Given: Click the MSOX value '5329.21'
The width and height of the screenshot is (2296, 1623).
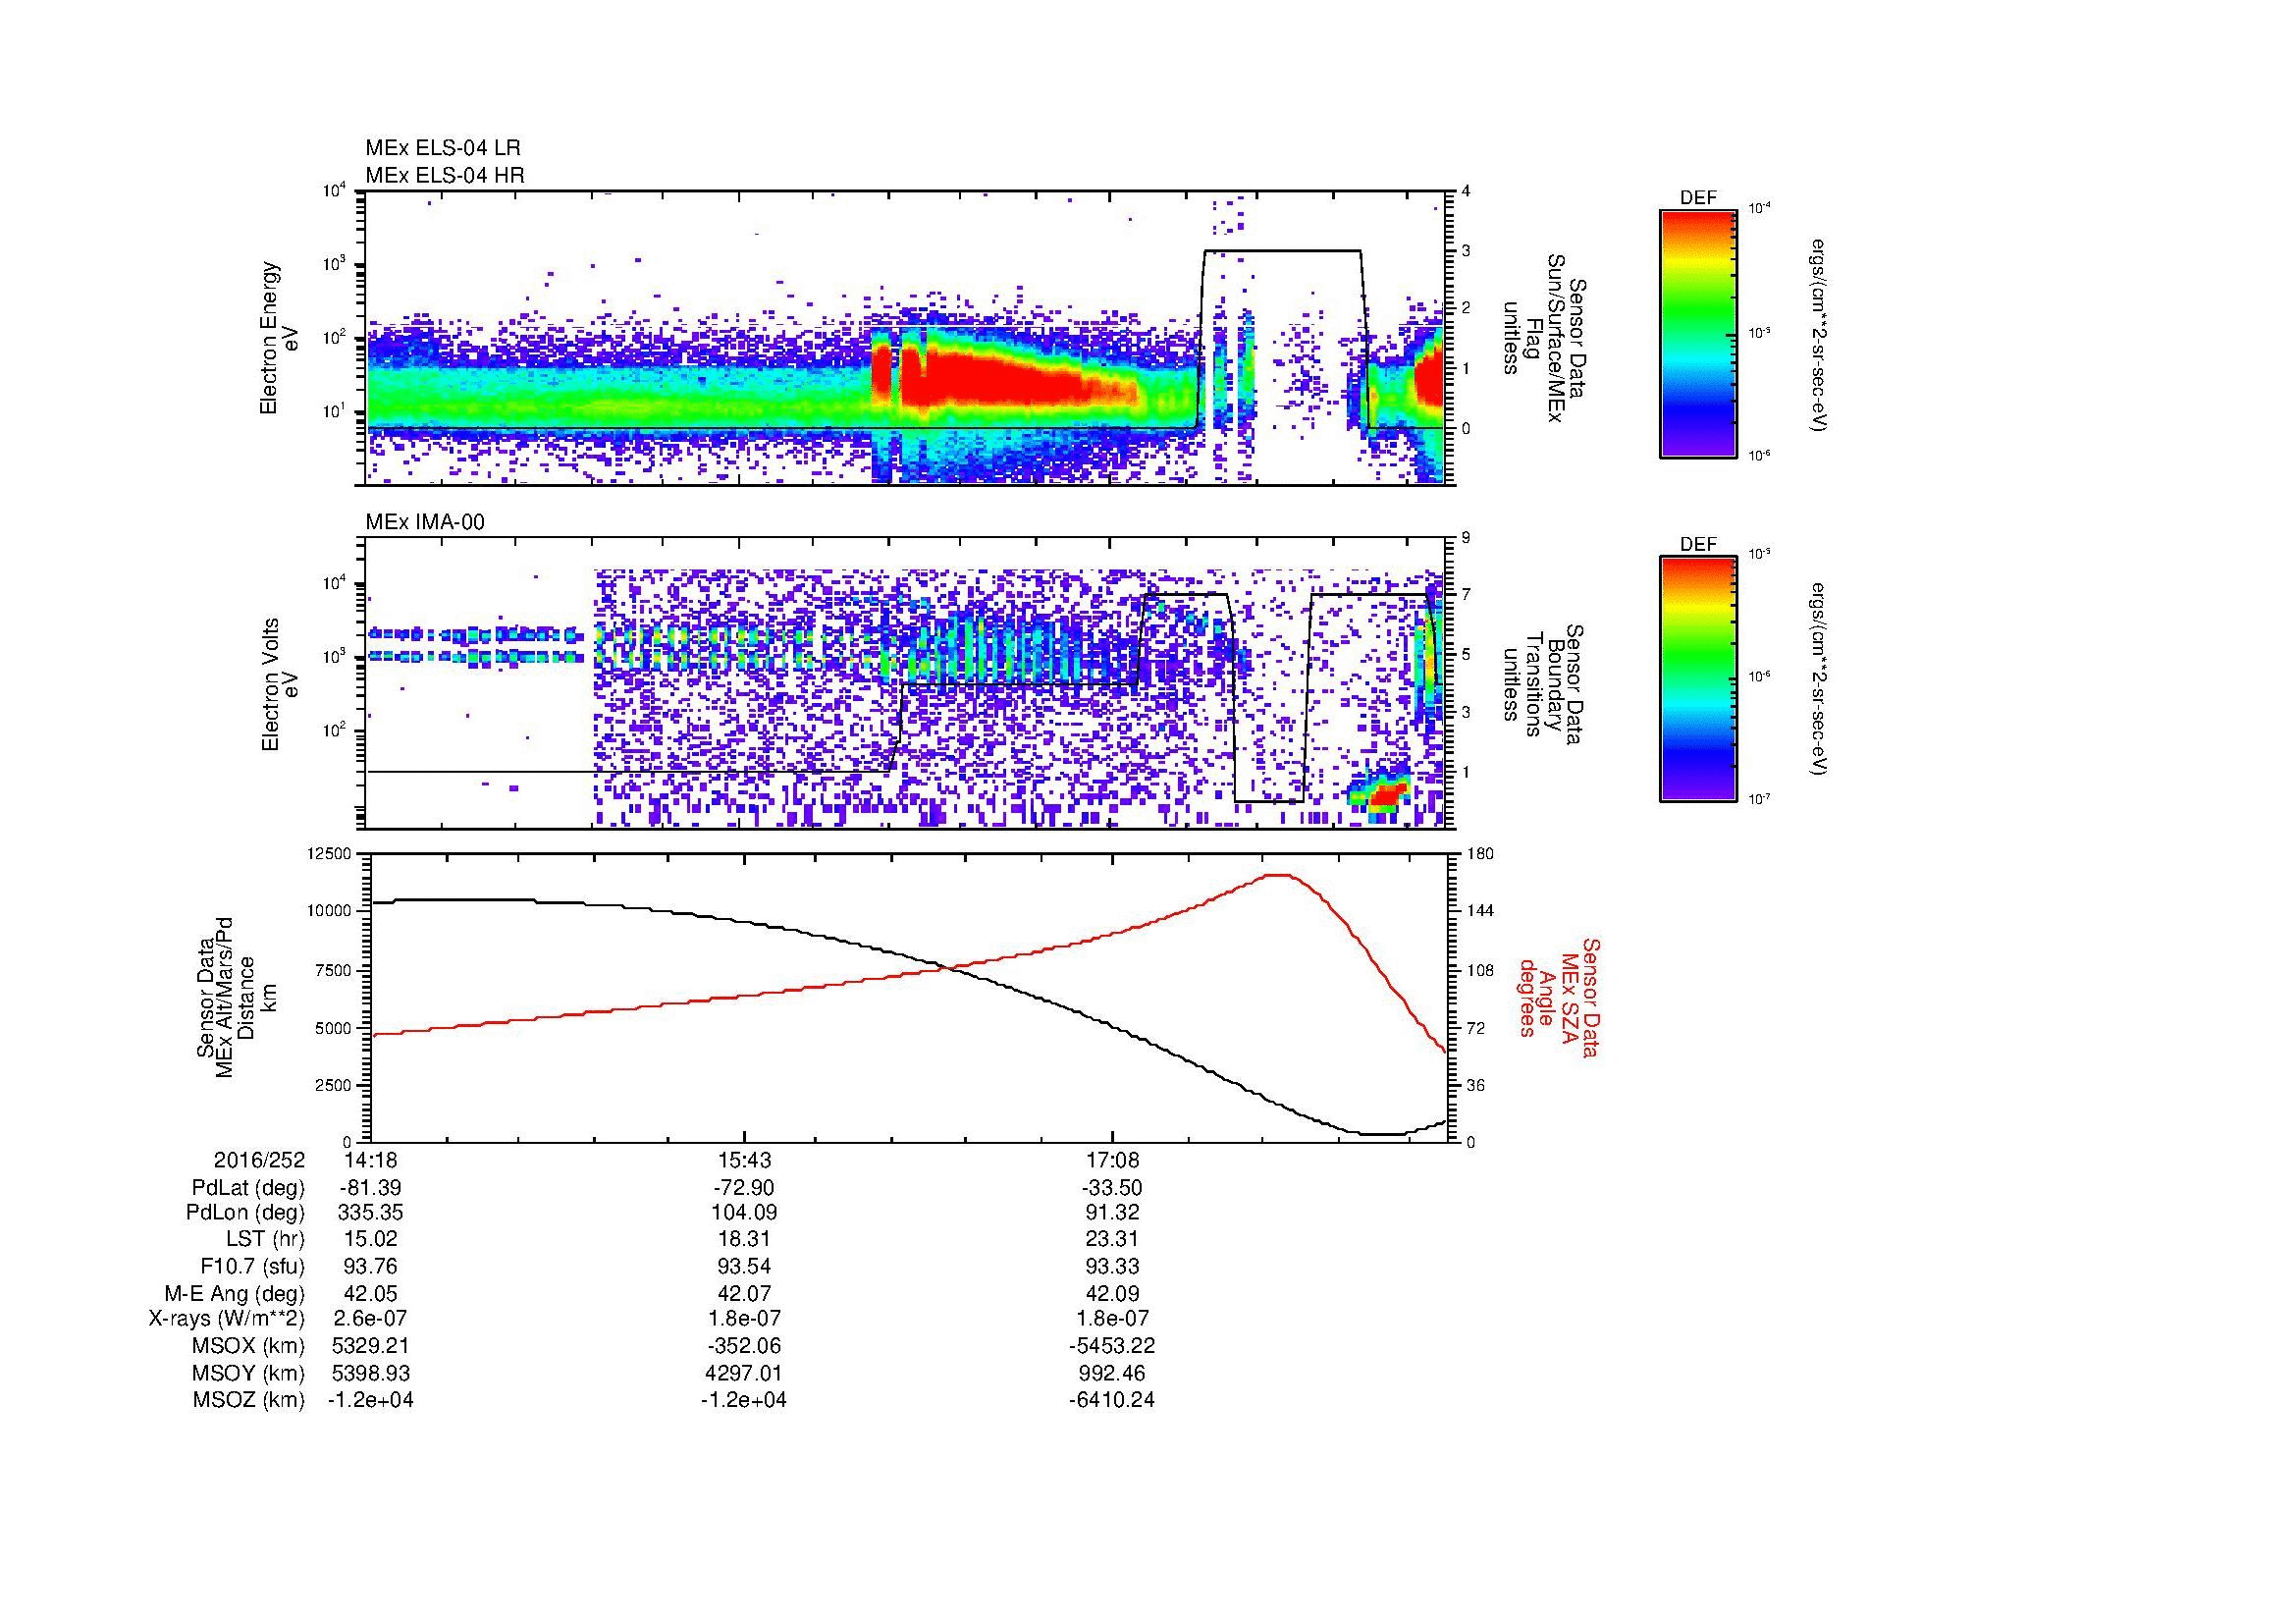Looking at the screenshot, I should pyautogui.click(x=371, y=1346).
